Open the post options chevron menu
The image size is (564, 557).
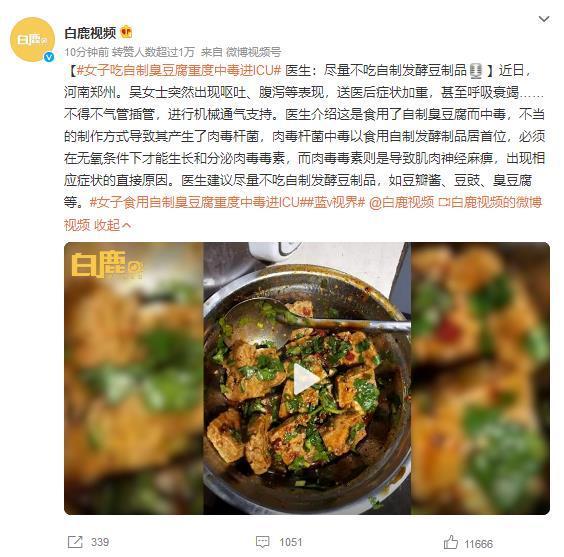click(x=543, y=19)
